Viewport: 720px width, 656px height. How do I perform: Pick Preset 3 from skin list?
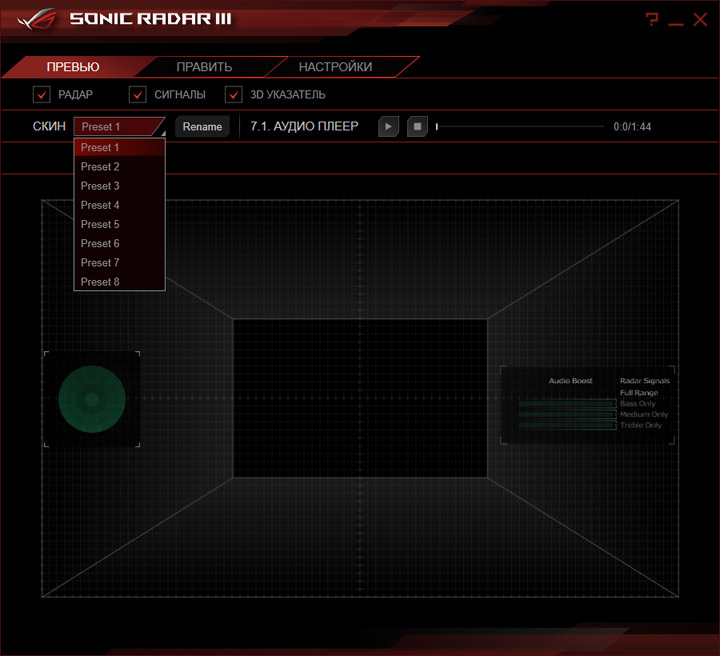[x=119, y=186]
